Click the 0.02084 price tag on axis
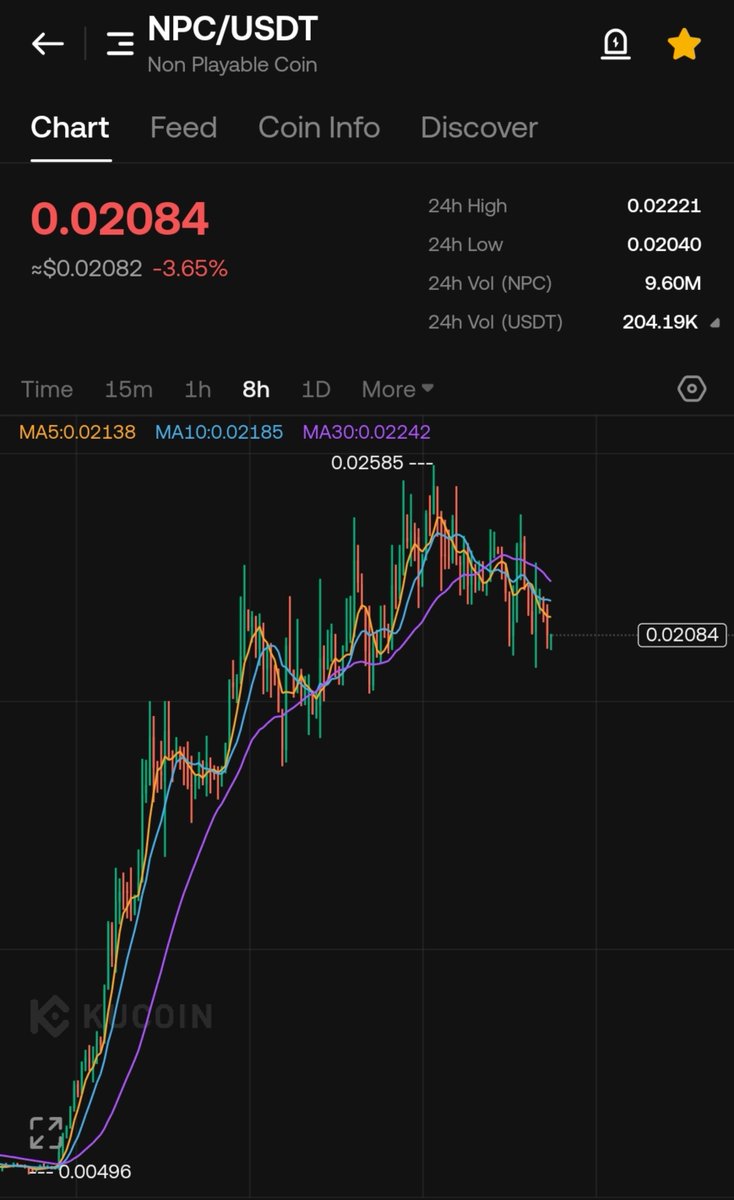 click(x=684, y=634)
